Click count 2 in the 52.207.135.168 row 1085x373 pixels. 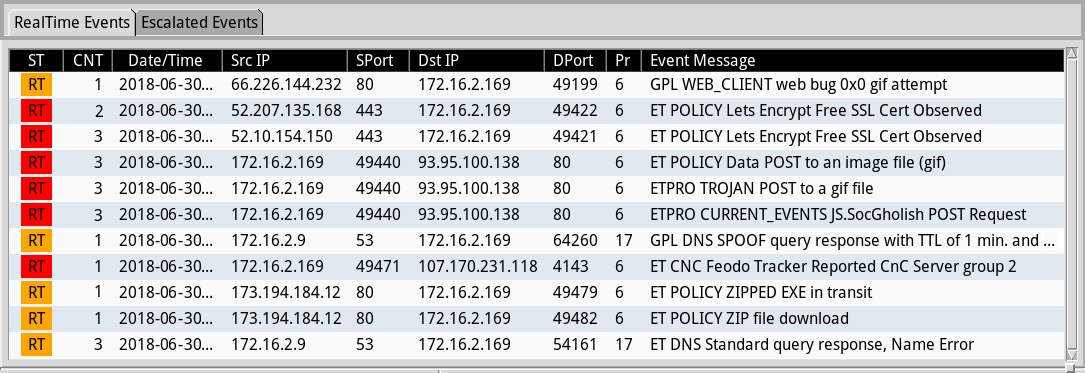point(98,110)
